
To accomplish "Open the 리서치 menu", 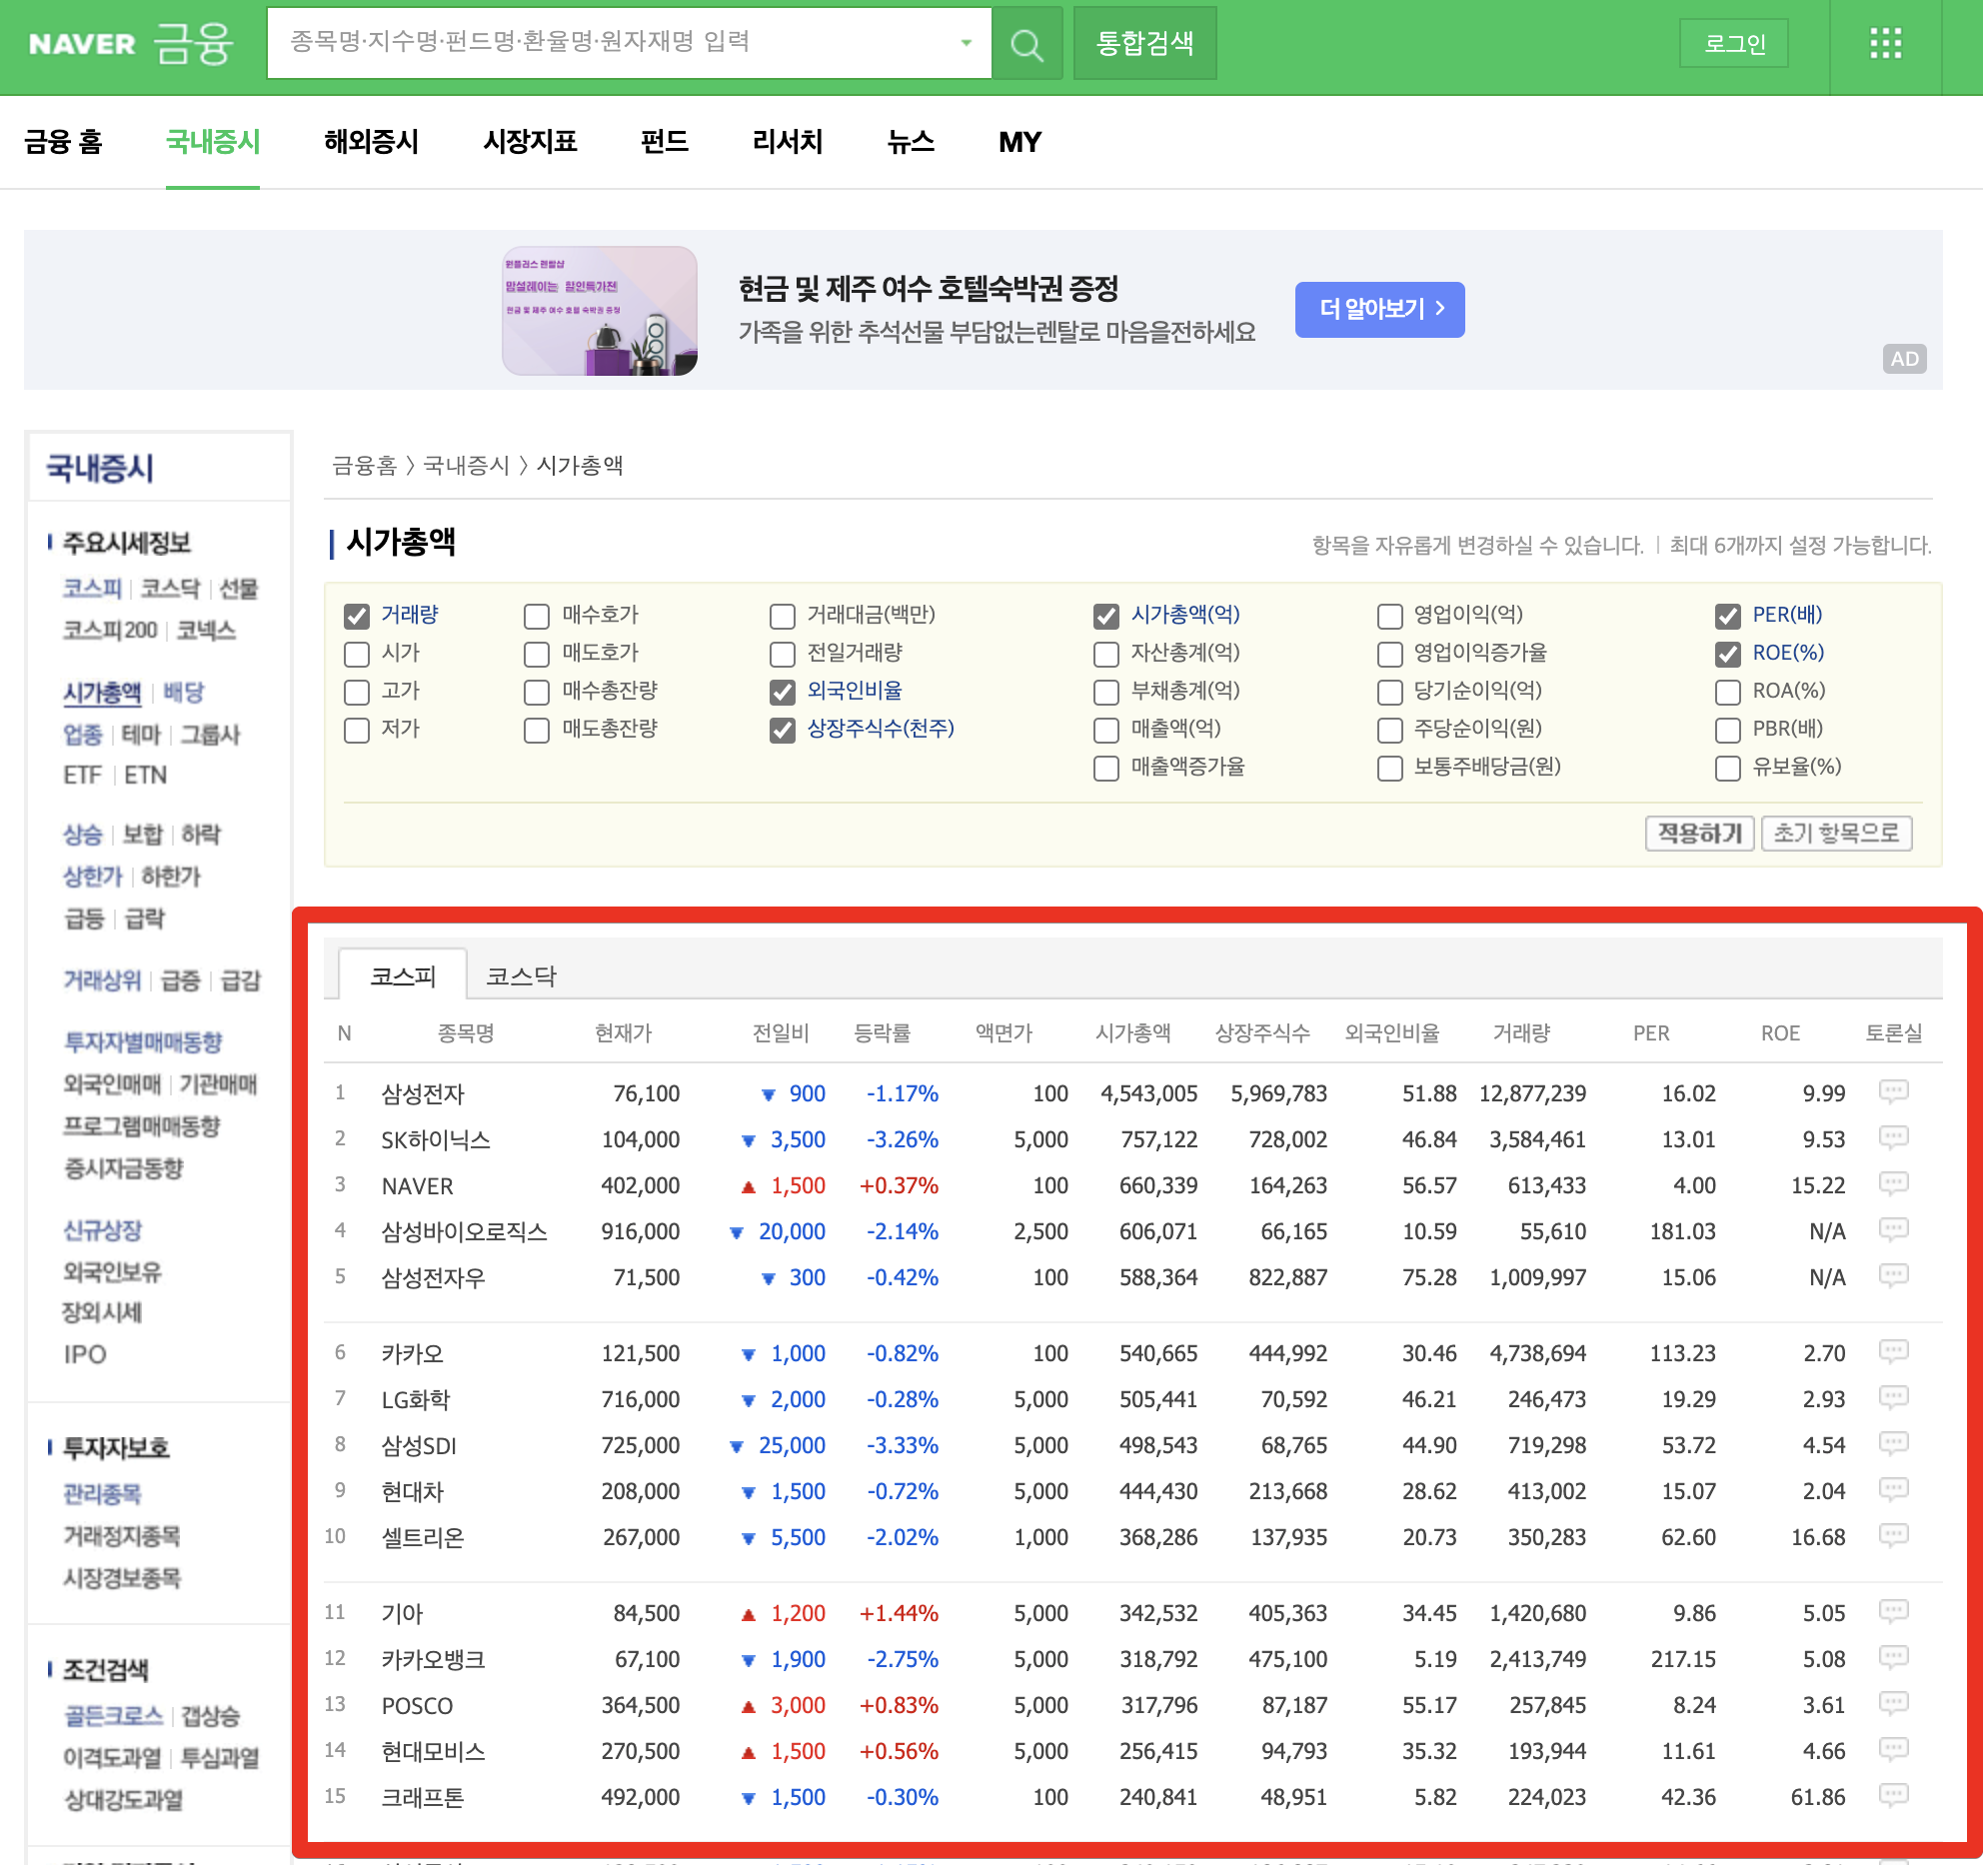I will click(787, 142).
